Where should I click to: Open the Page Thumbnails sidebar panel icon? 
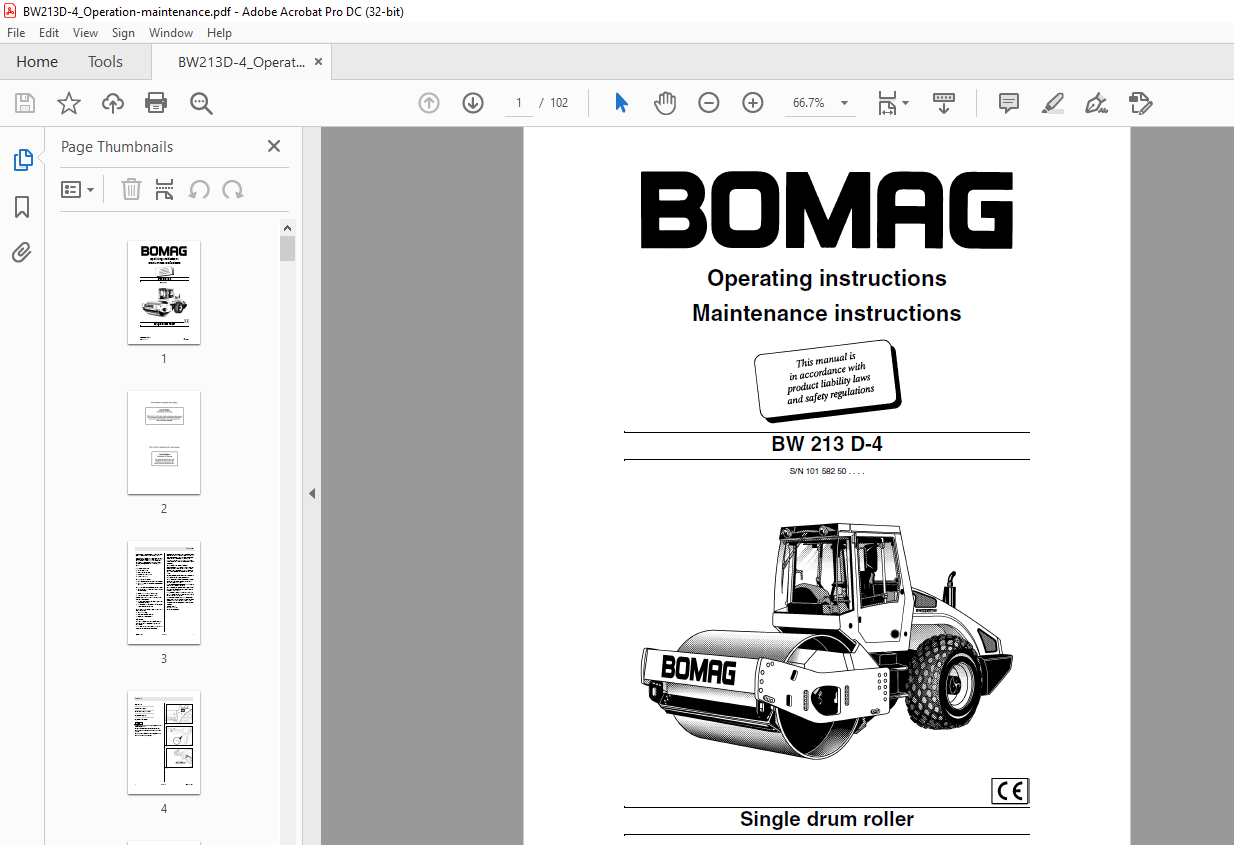(x=22, y=160)
